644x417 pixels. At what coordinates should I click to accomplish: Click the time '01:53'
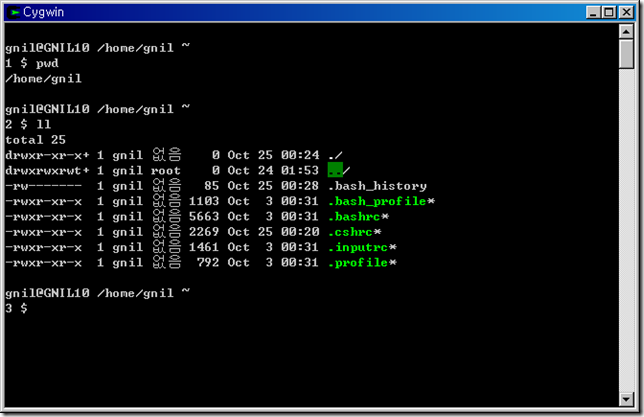pyautogui.click(x=300, y=170)
